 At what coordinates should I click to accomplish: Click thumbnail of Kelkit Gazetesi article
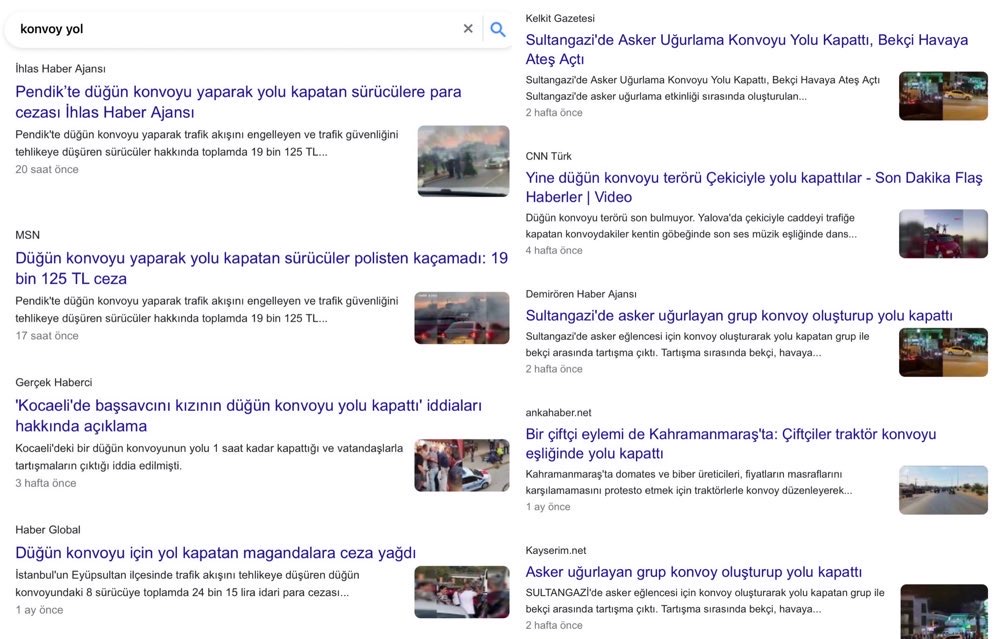click(x=943, y=96)
